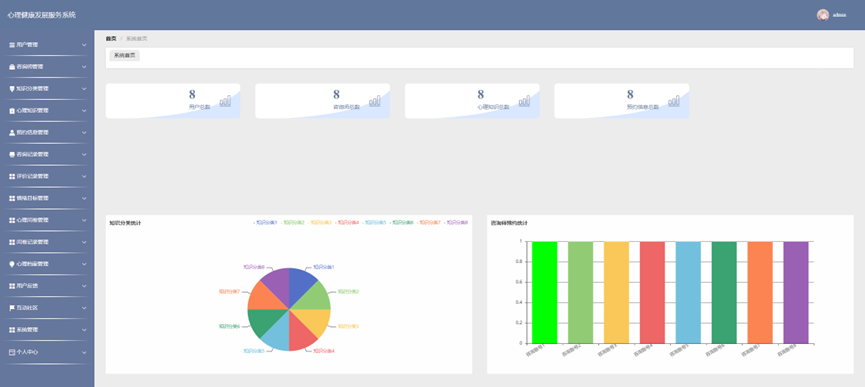Toggle 知识分类3 in the pie legend

click(320, 223)
